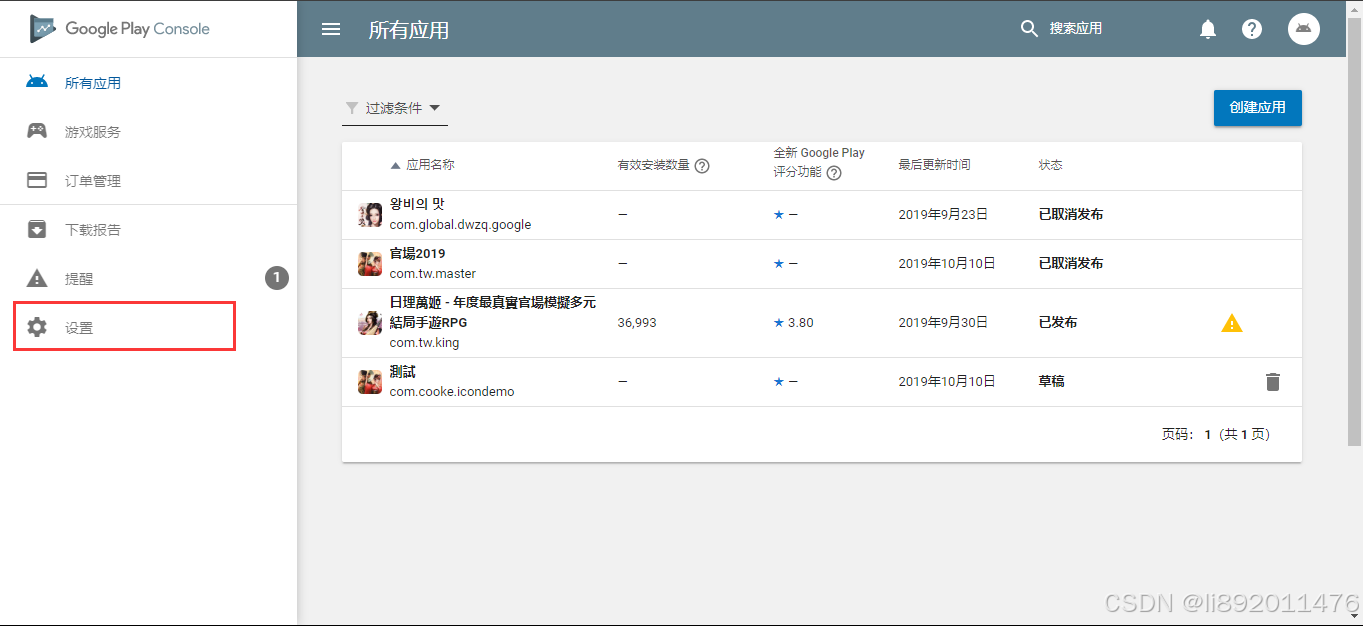This screenshot has width=1363, height=626.
Task: Click the app icon of 測試
Action: [x=370, y=382]
